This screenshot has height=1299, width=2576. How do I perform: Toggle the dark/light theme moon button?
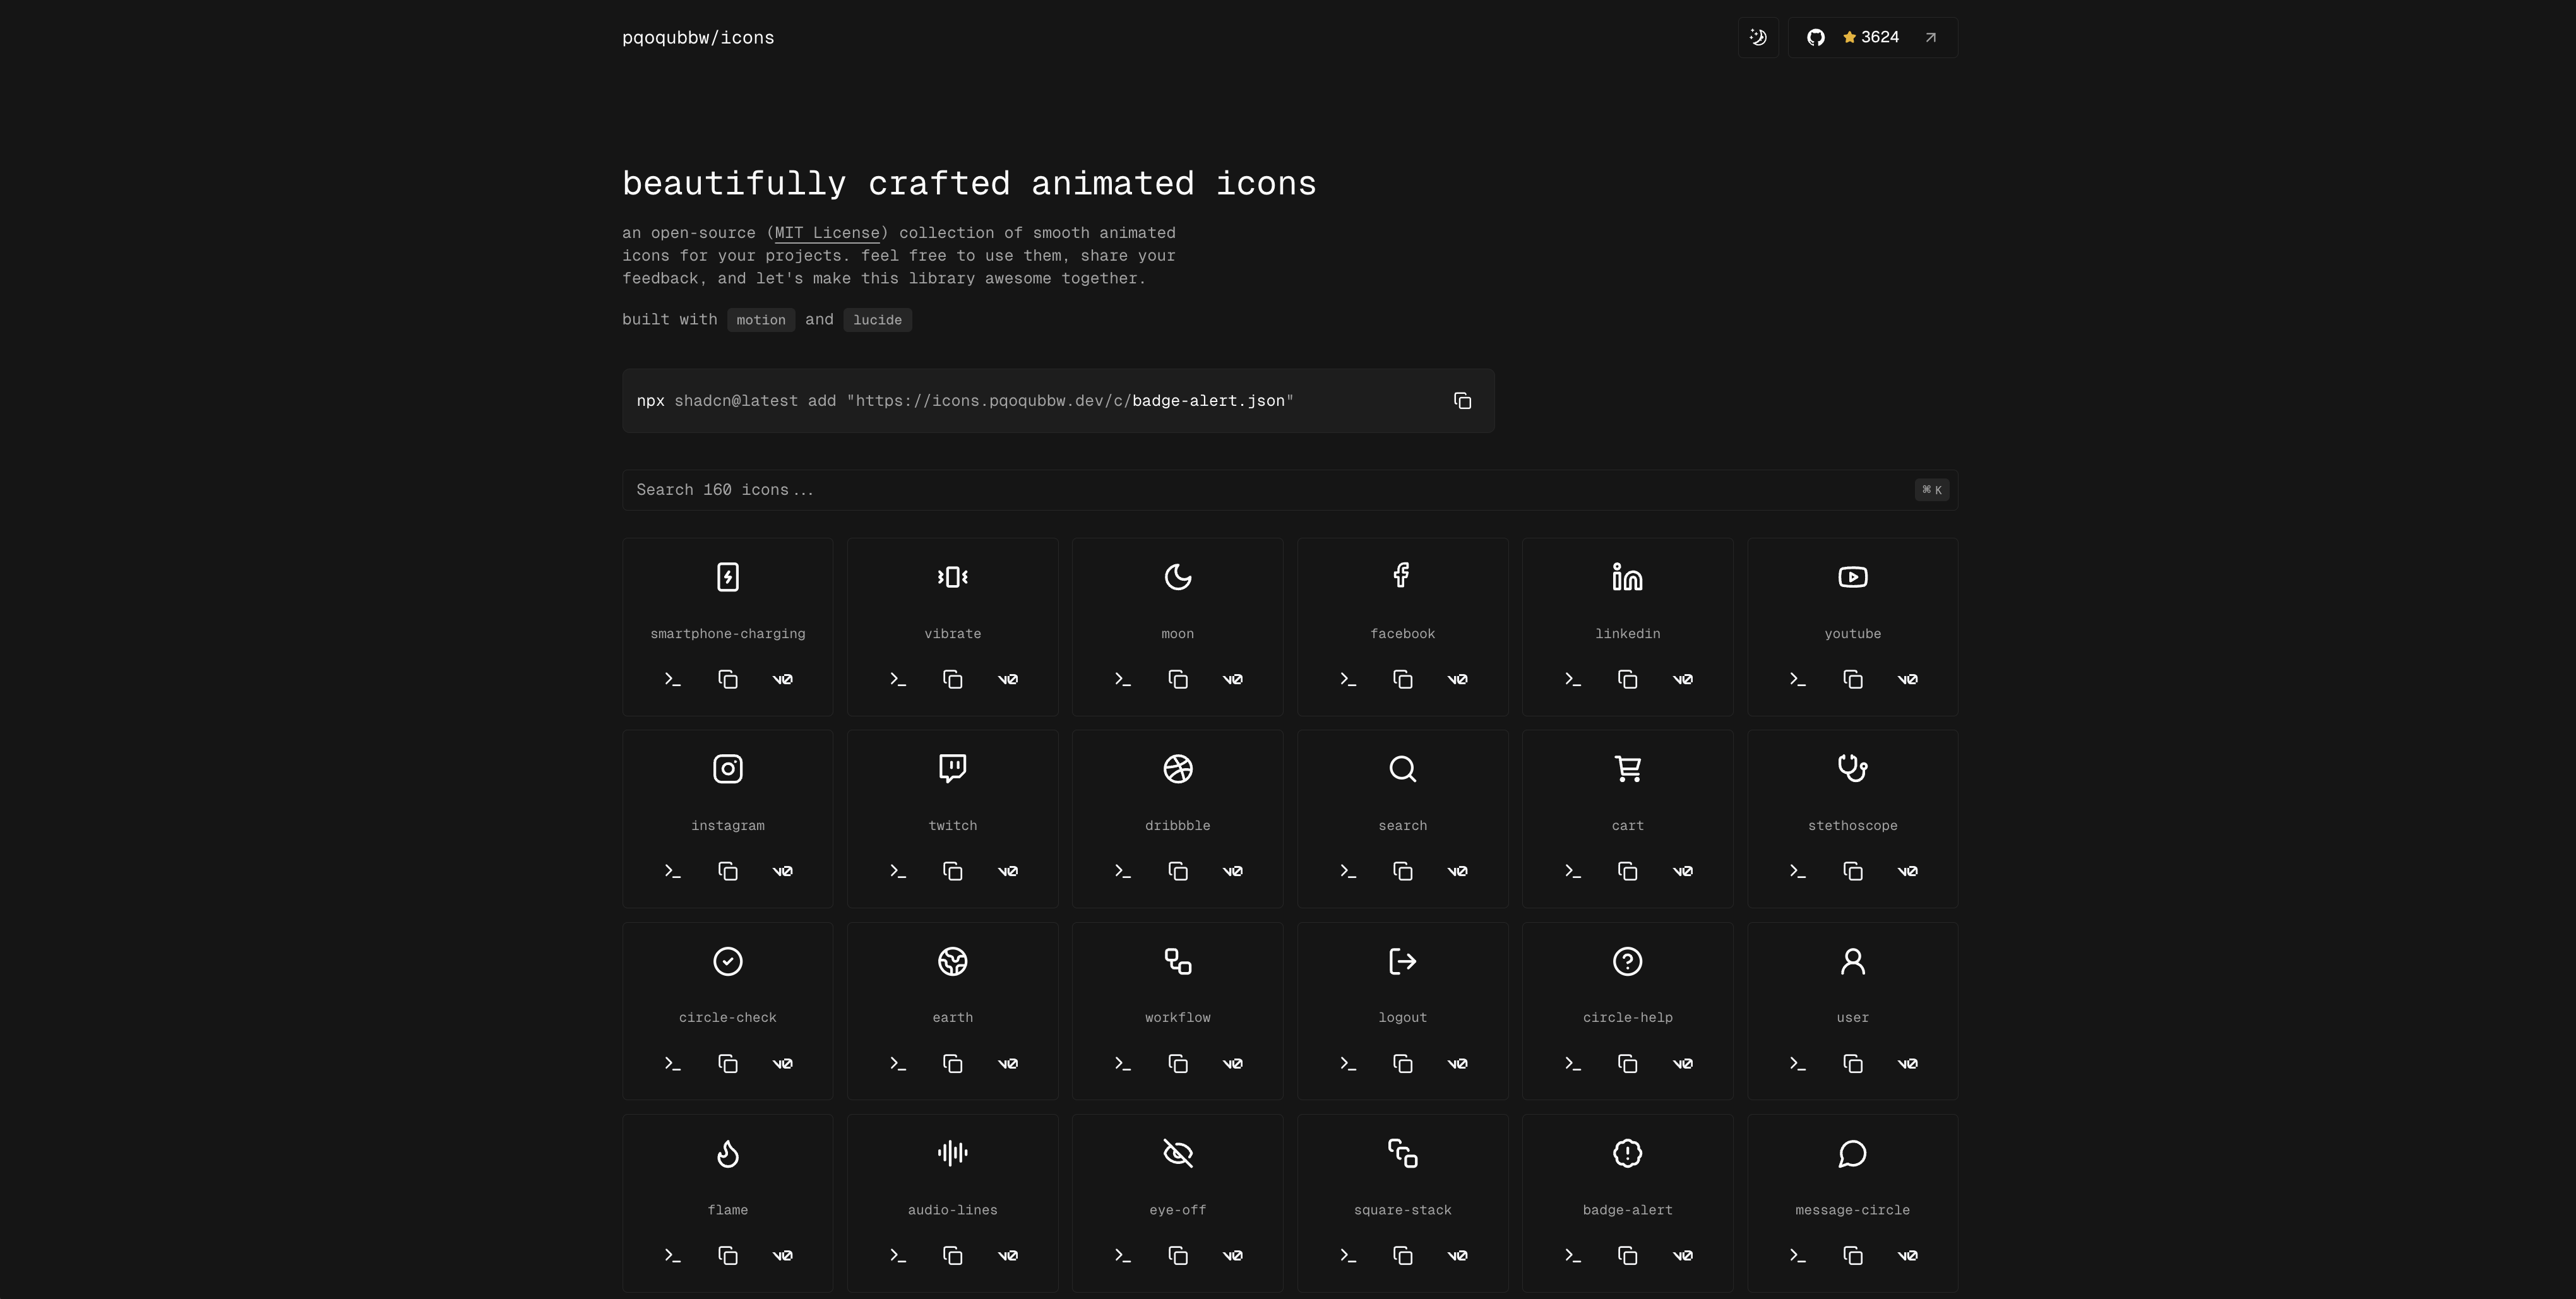pyautogui.click(x=1758, y=37)
